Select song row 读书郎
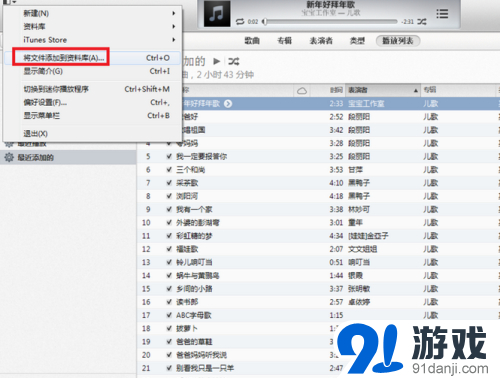 (x=318, y=302)
